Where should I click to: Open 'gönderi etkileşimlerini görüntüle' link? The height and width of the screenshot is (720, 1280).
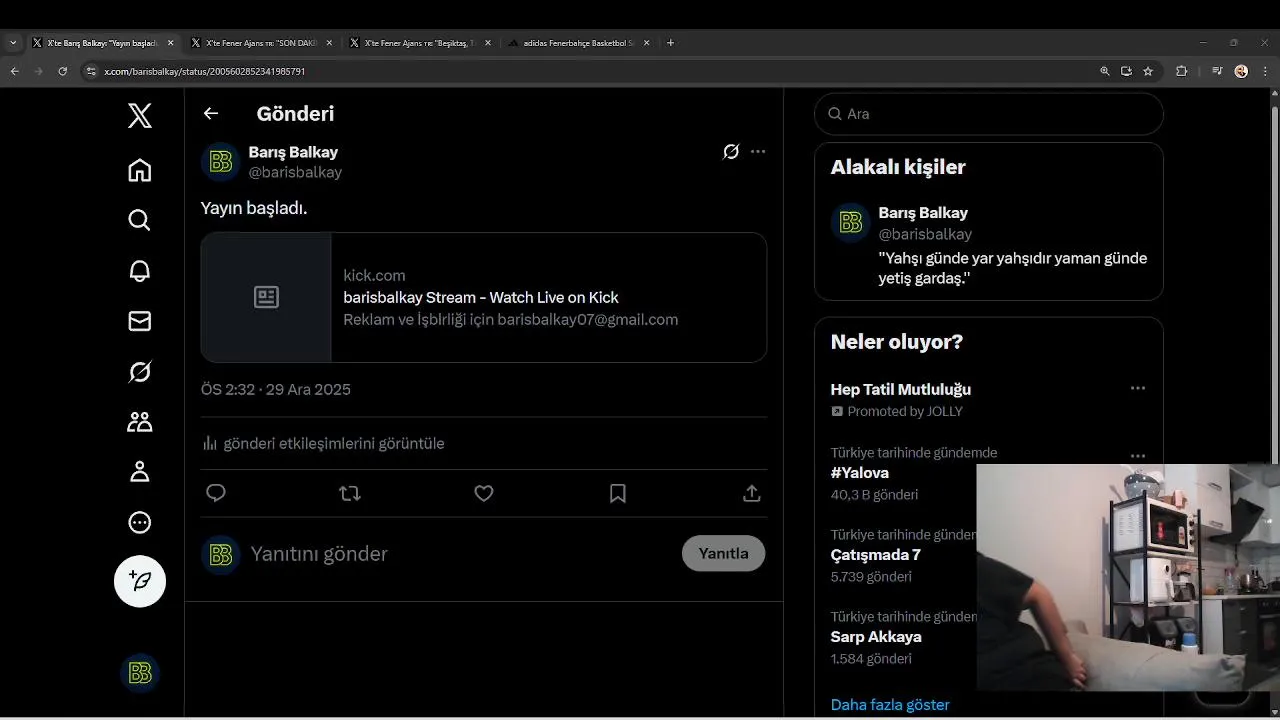(334, 443)
